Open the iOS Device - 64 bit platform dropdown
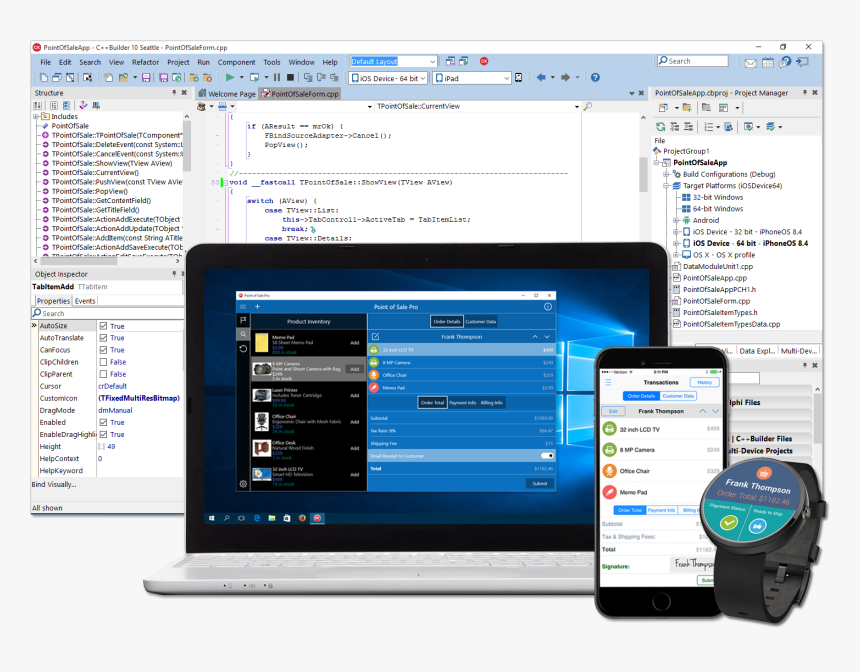Screen dimensions: 860x672 [422, 78]
